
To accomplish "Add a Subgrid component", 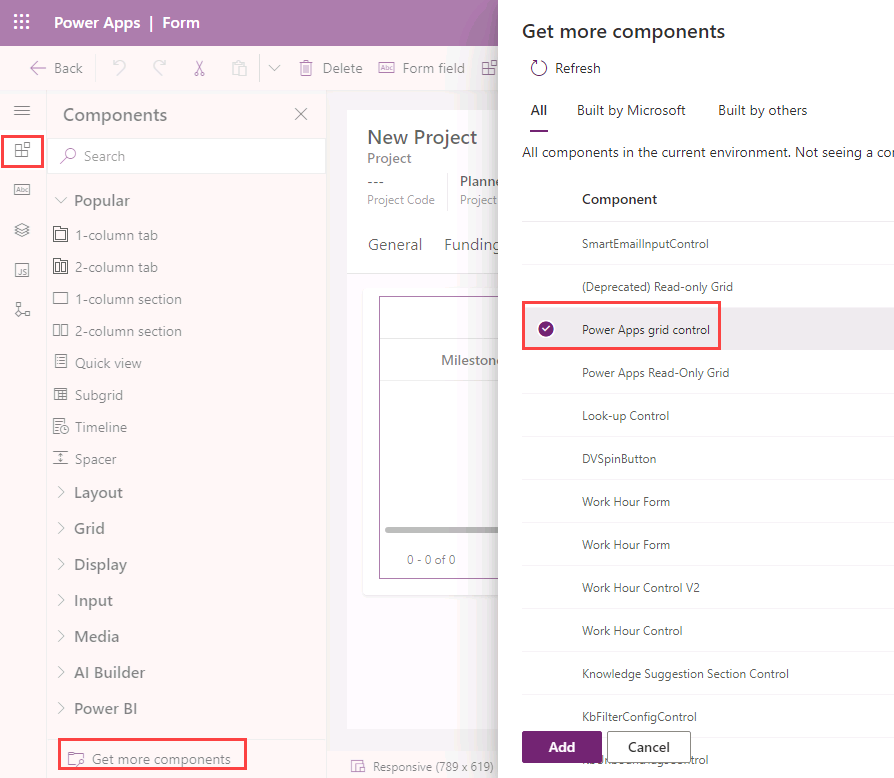I will [88, 394].
